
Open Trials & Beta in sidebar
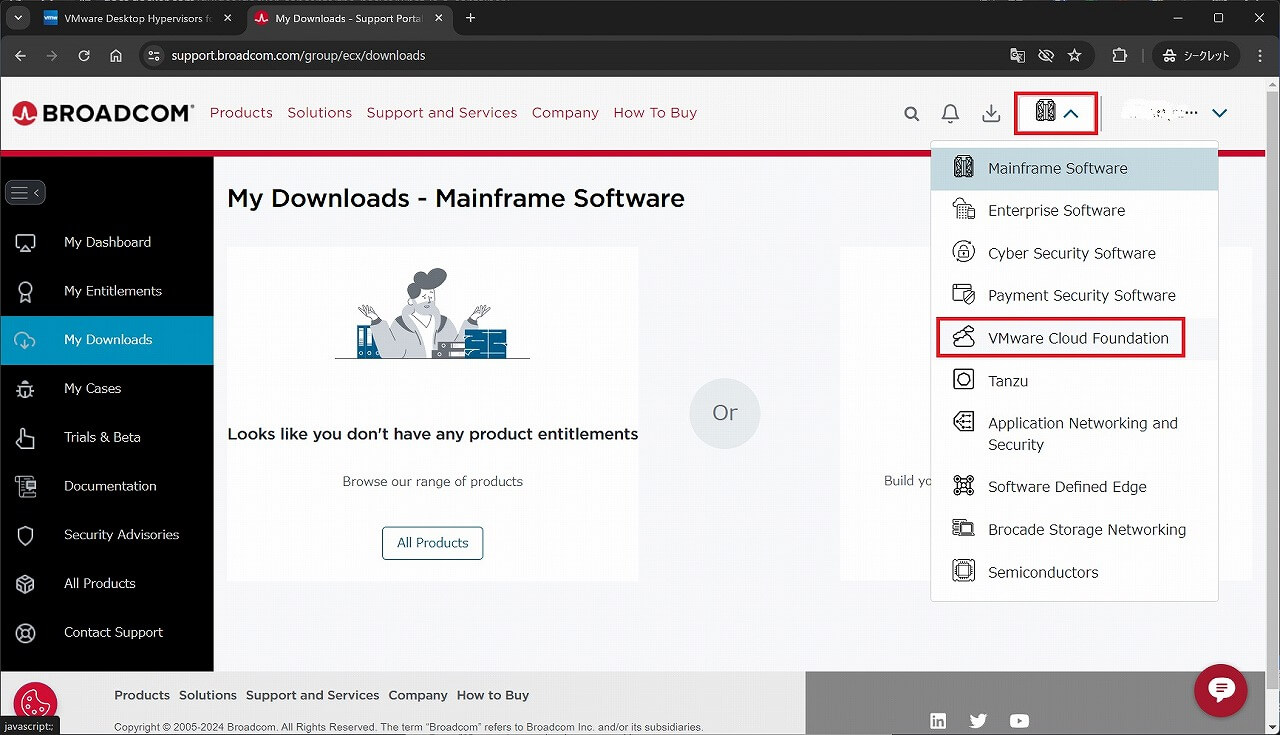pyautogui.click(x=107, y=437)
